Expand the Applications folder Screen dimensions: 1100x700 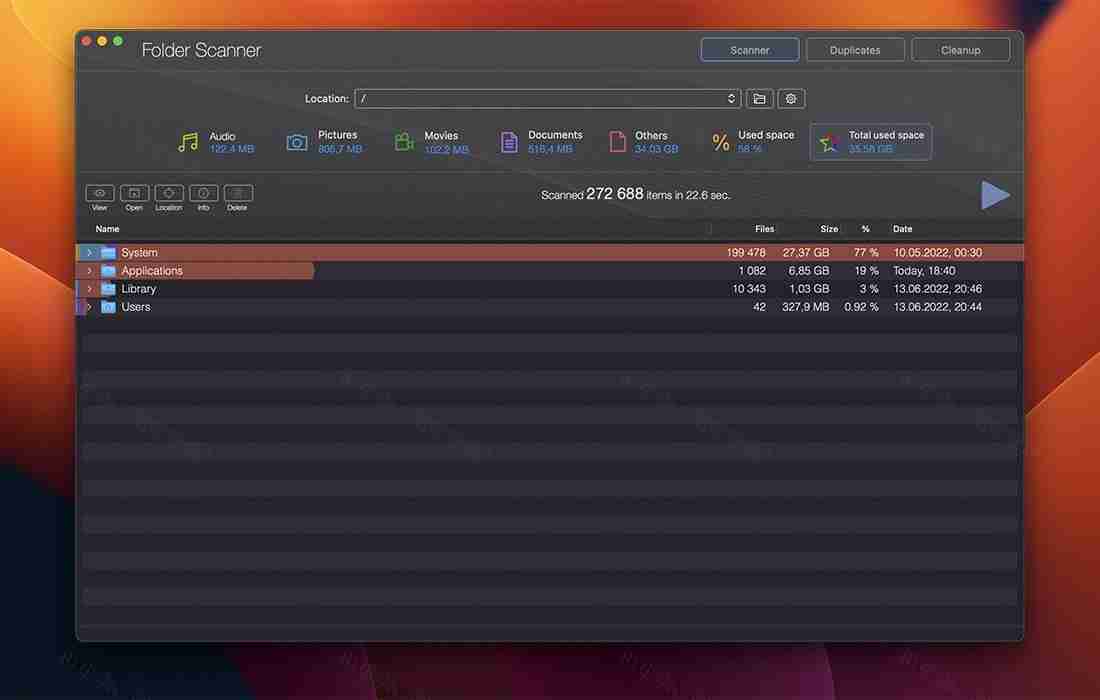tap(89, 270)
